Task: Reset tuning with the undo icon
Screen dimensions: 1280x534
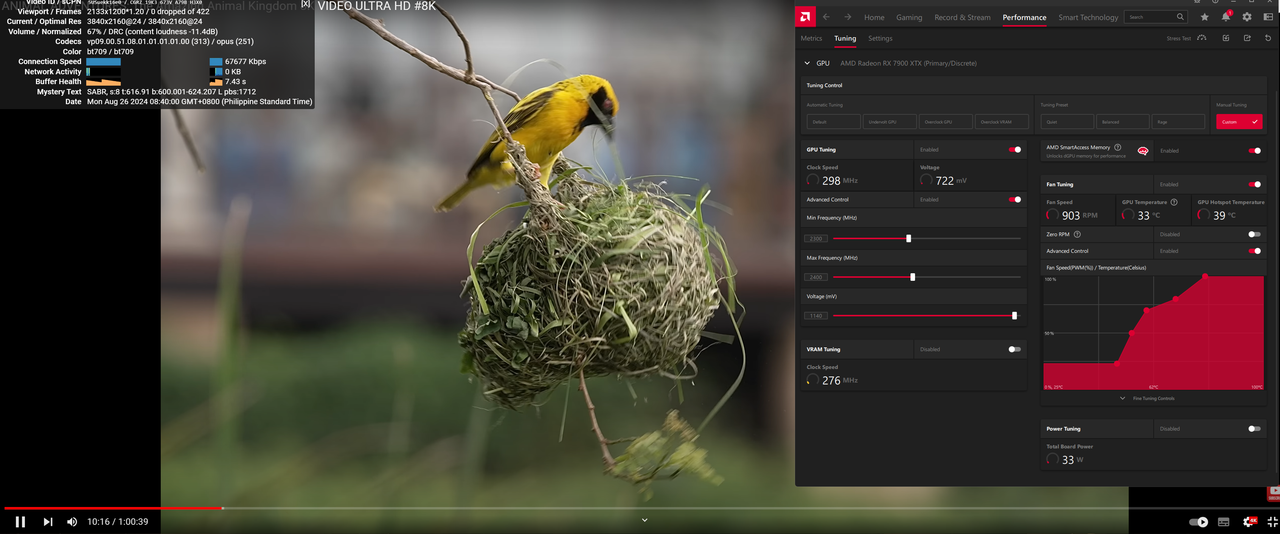Action: coord(1269,38)
